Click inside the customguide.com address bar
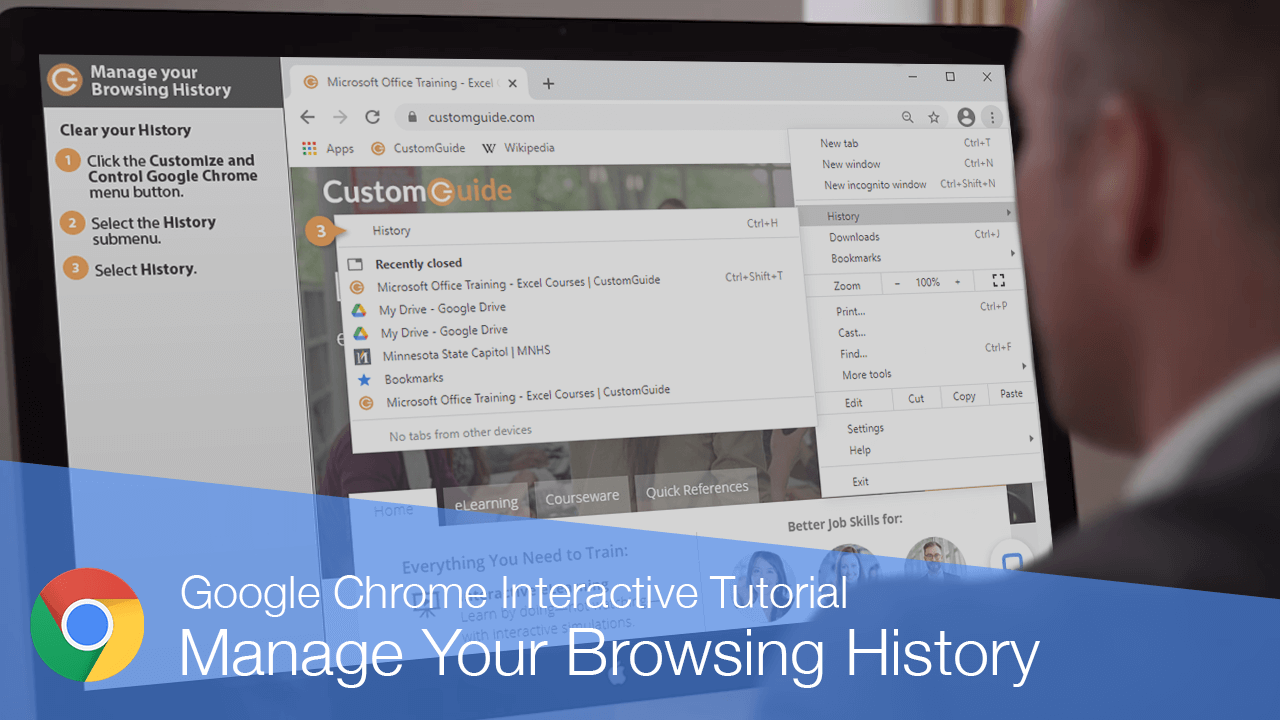1280x720 pixels. tap(600, 116)
